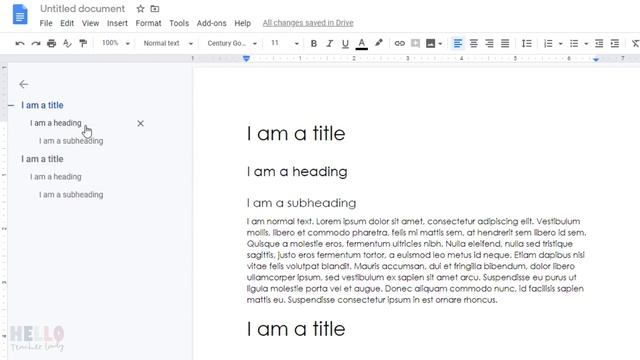
Task: Place cursor in 'I am a subheading' document text
Action: point(301,203)
